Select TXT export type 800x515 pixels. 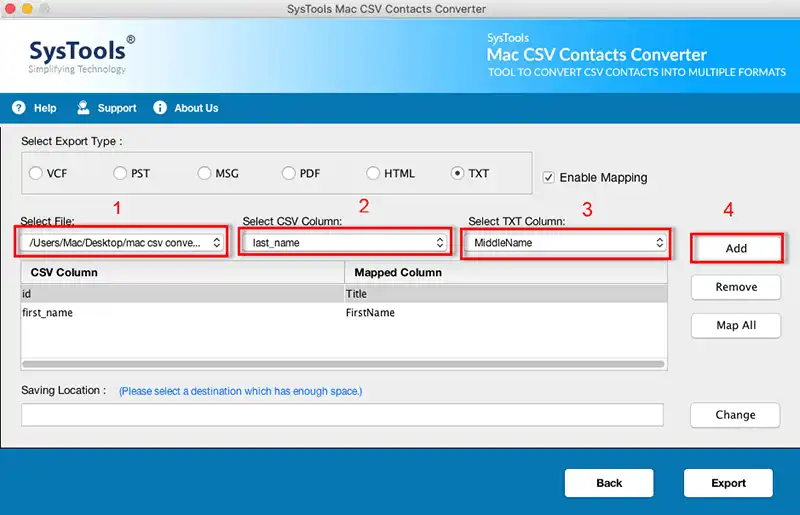[457, 174]
